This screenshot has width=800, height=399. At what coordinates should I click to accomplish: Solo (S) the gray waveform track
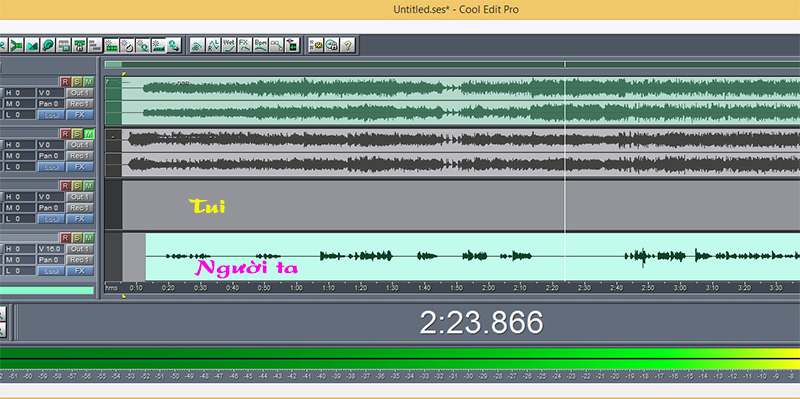(x=77, y=134)
